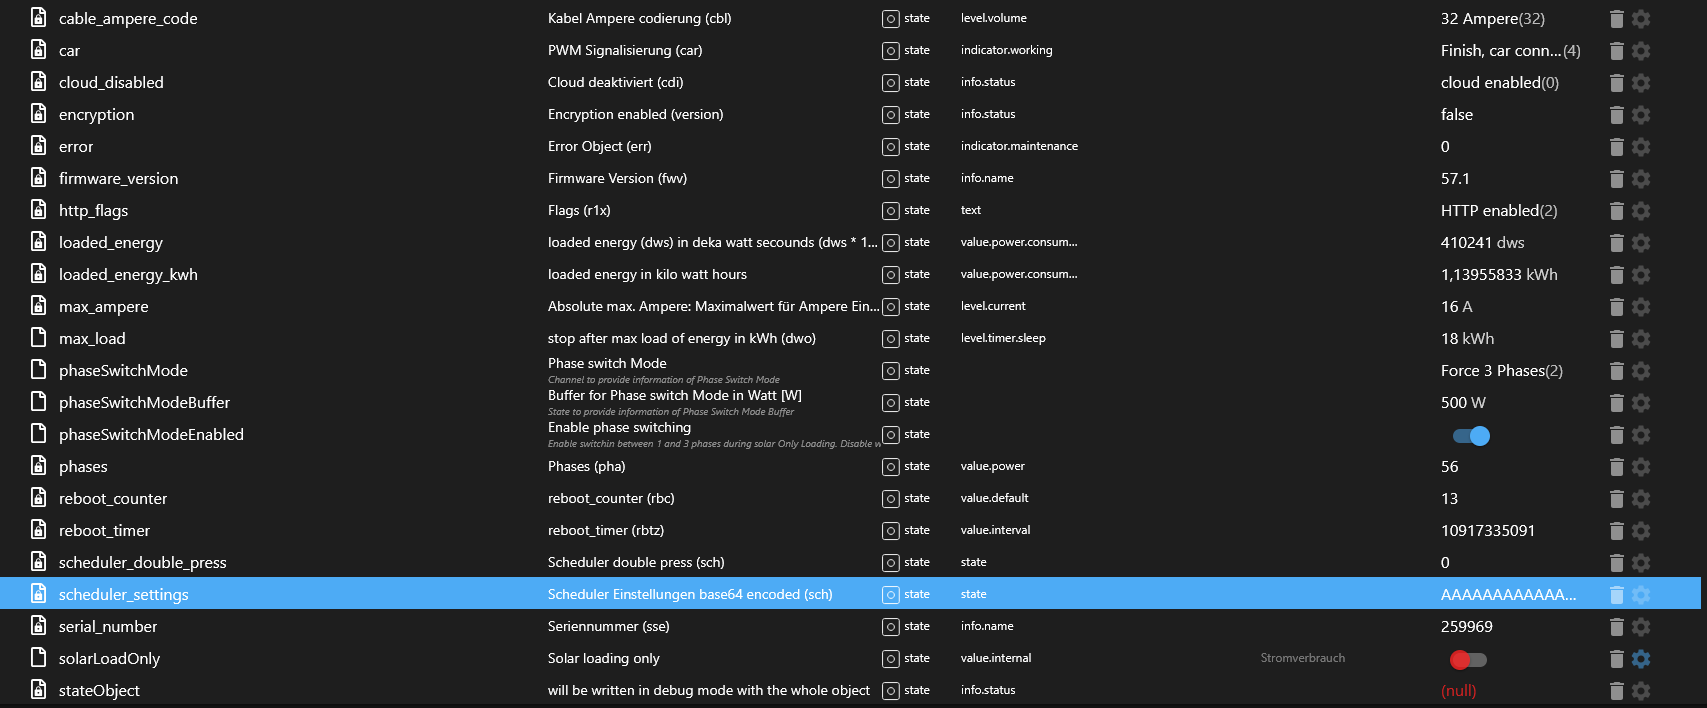The width and height of the screenshot is (1707, 708).
Task: Click the 18 kWh value of max_load
Action: pyautogui.click(x=1467, y=339)
